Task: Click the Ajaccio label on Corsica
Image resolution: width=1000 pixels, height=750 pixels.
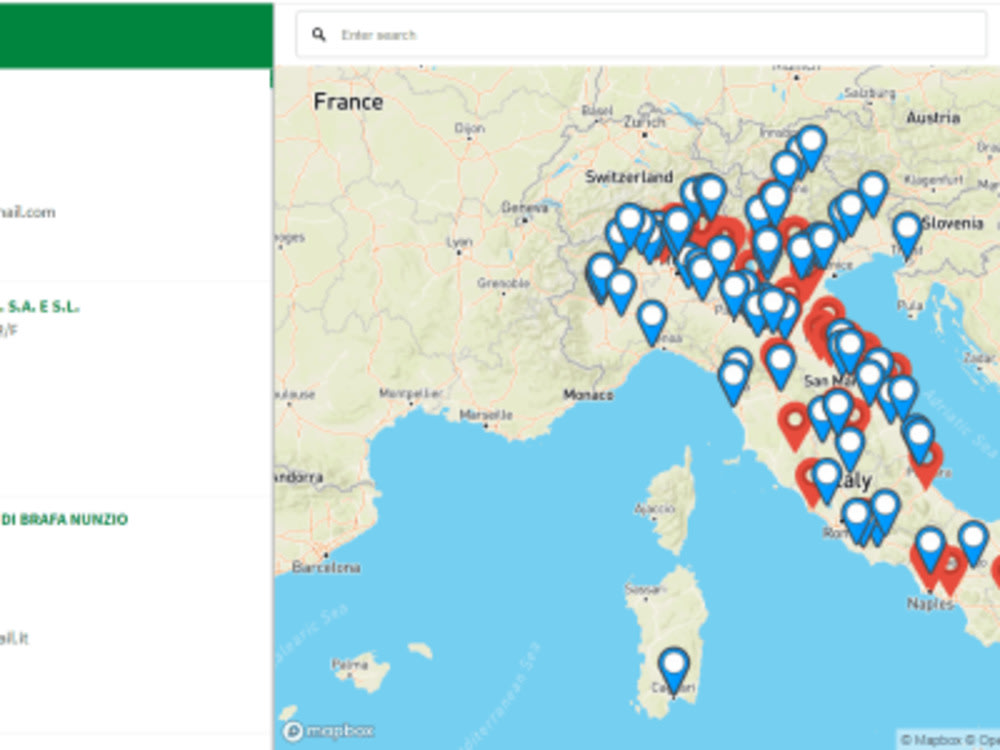Action: [x=654, y=508]
